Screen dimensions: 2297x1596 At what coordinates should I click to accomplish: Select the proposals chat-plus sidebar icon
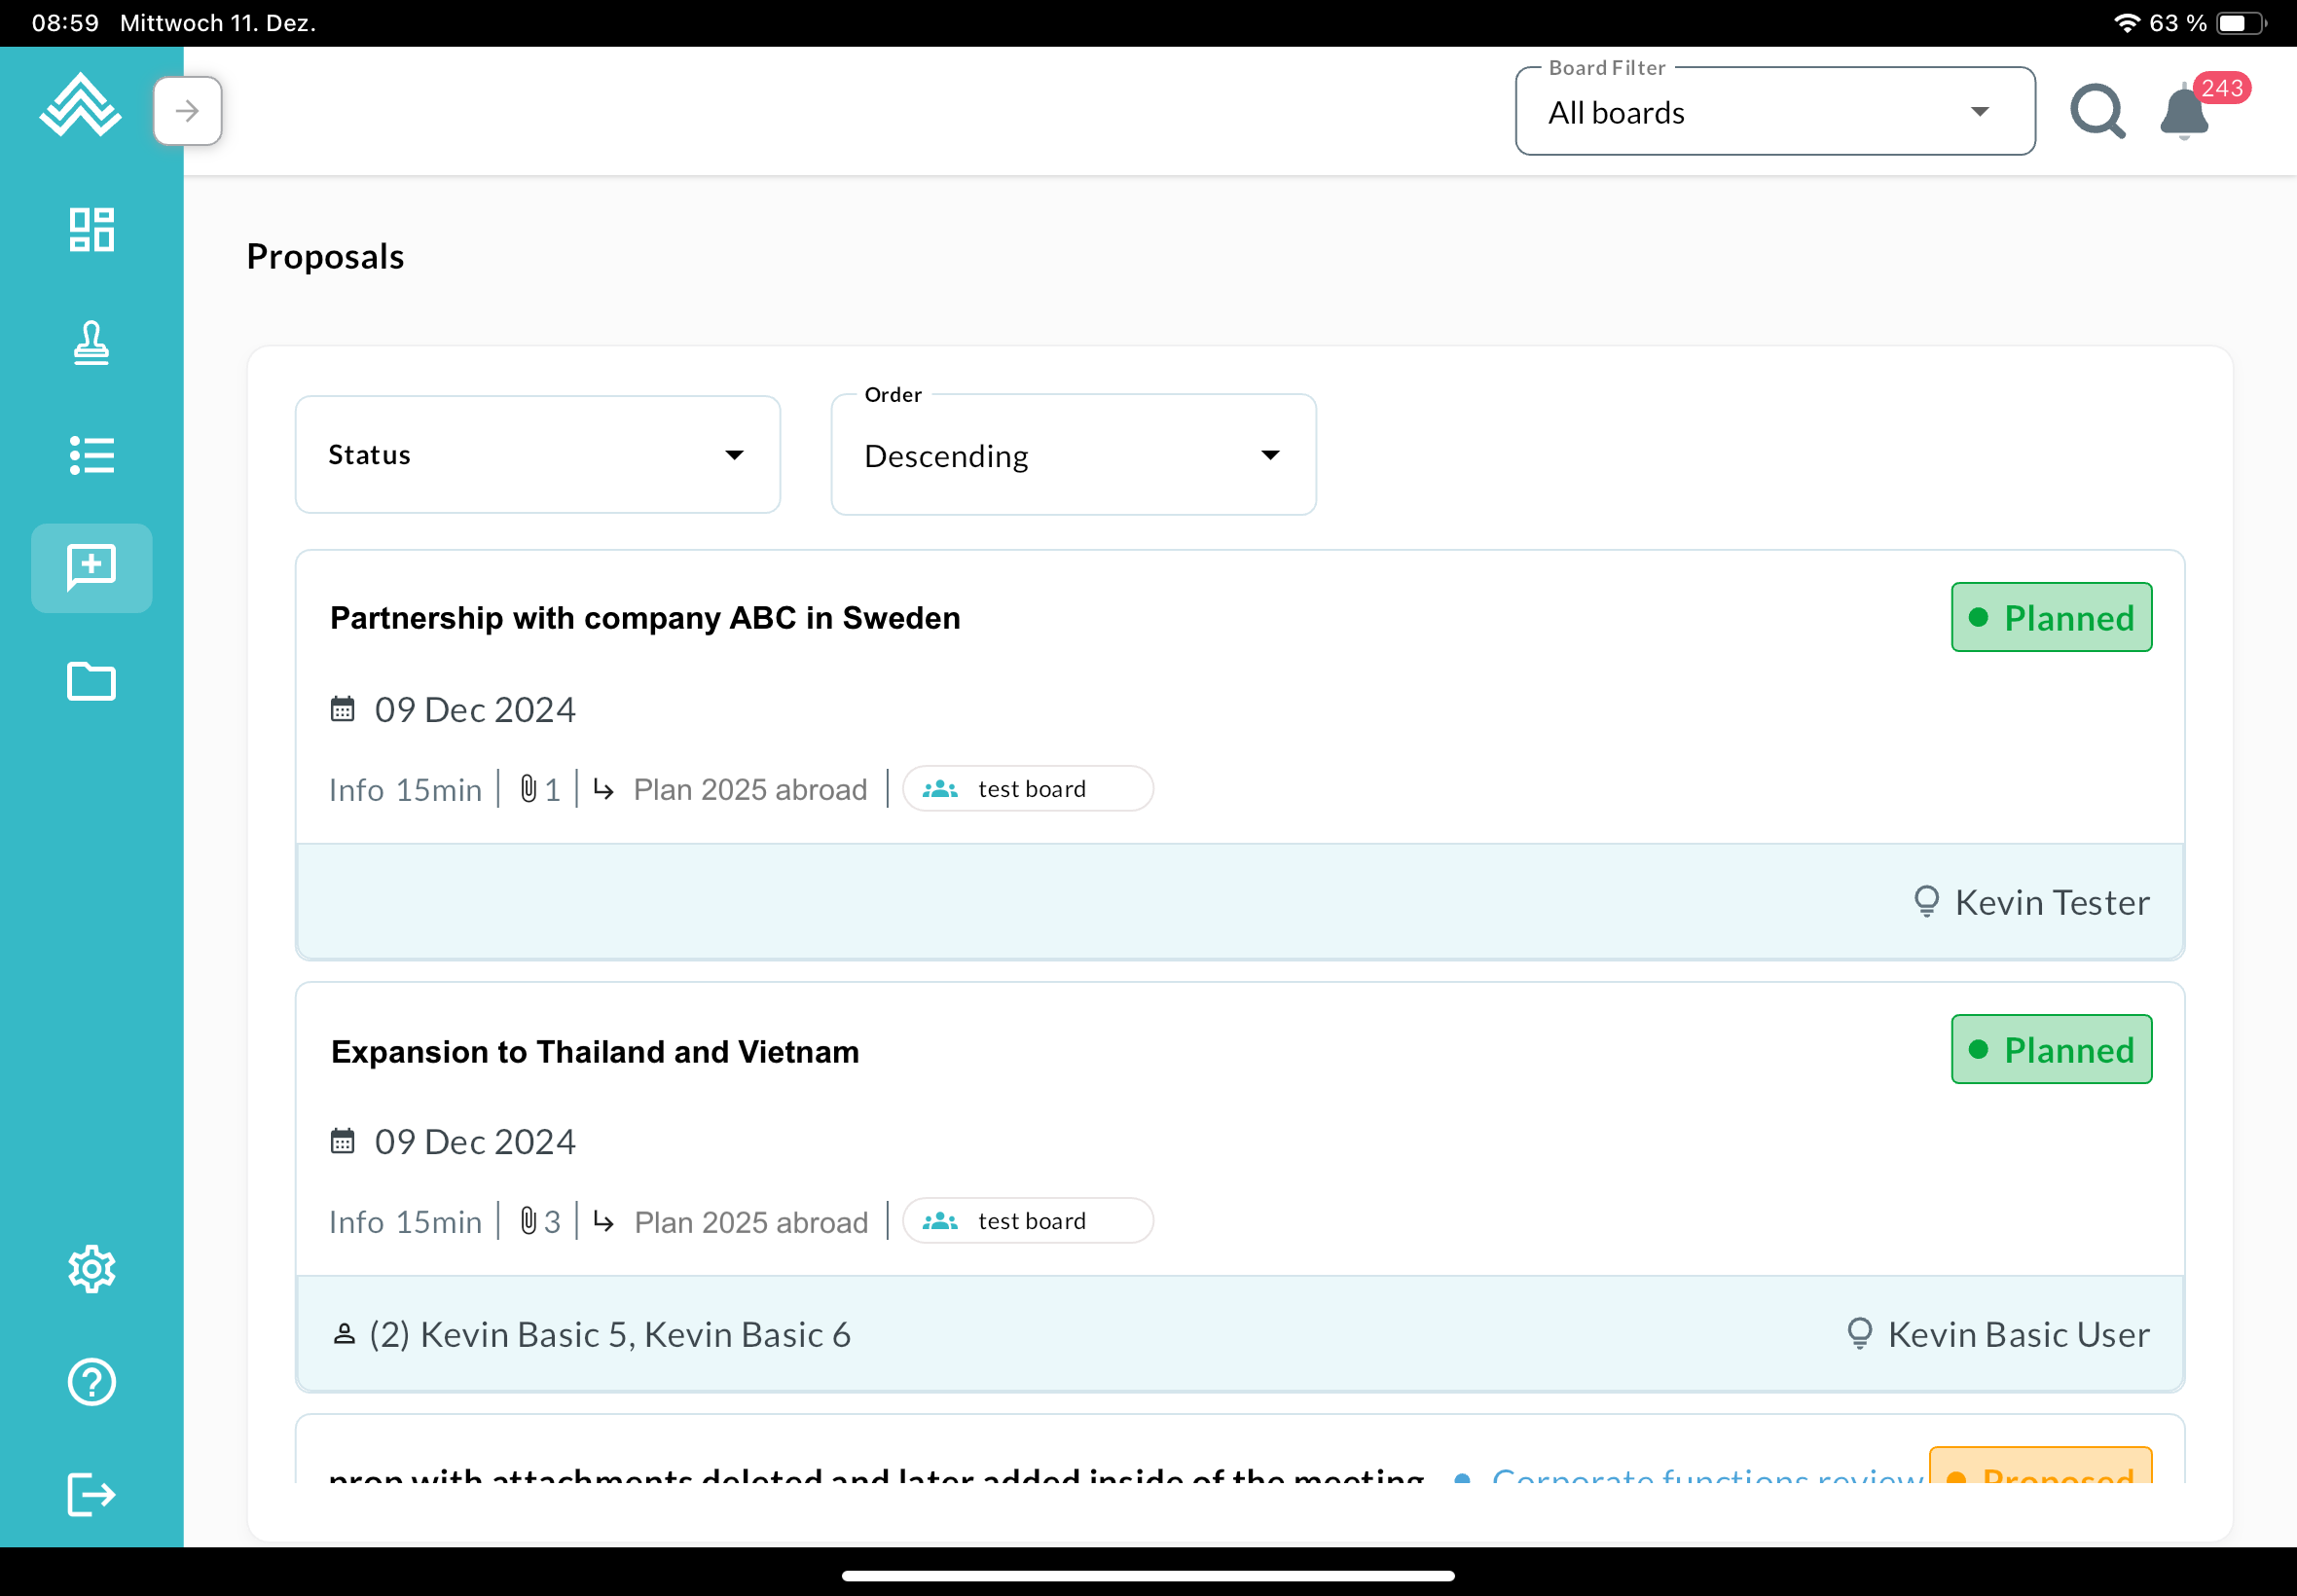point(91,568)
